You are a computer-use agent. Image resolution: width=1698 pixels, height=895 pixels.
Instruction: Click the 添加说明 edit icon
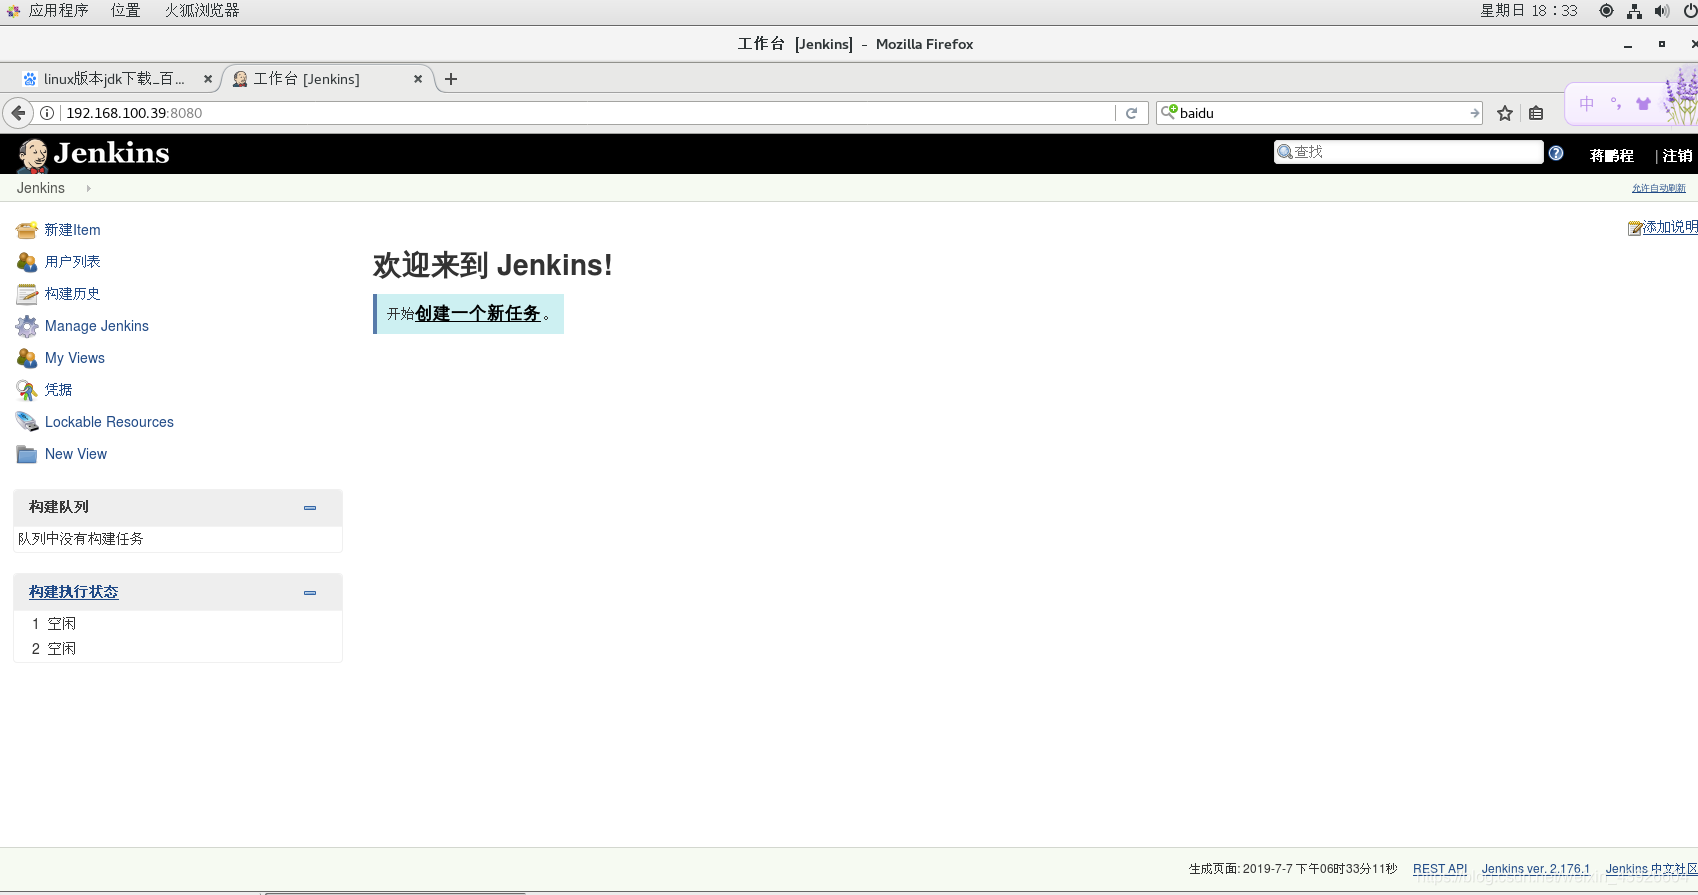[x=1635, y=228]
